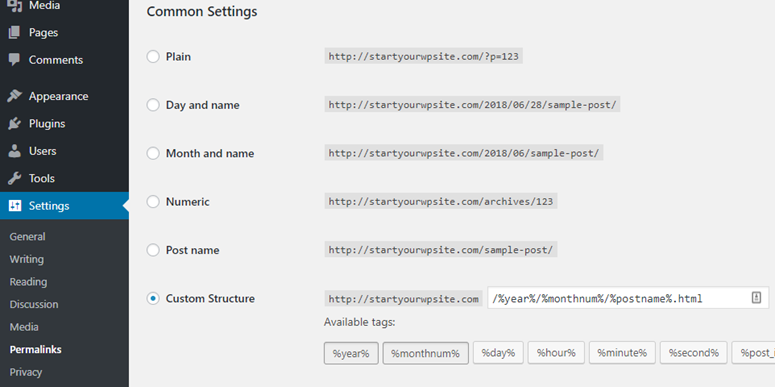Screen dimensions: 775x387
Task: Click the Tools wrench icon
Action: coord(15,178)
